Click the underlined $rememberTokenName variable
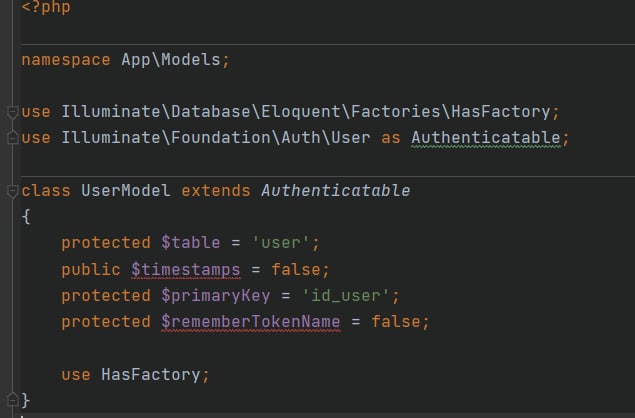Image resolution: width=635 pixels, height=418 pixels. point(251,322)
